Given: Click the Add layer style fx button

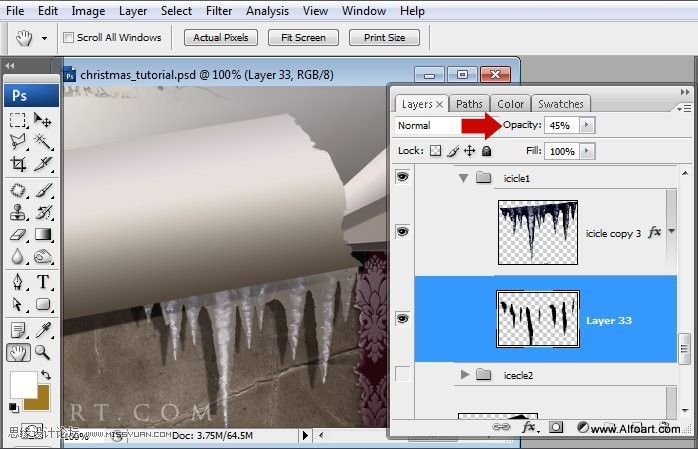Looking at the screenshot, I should click(530, 427).
